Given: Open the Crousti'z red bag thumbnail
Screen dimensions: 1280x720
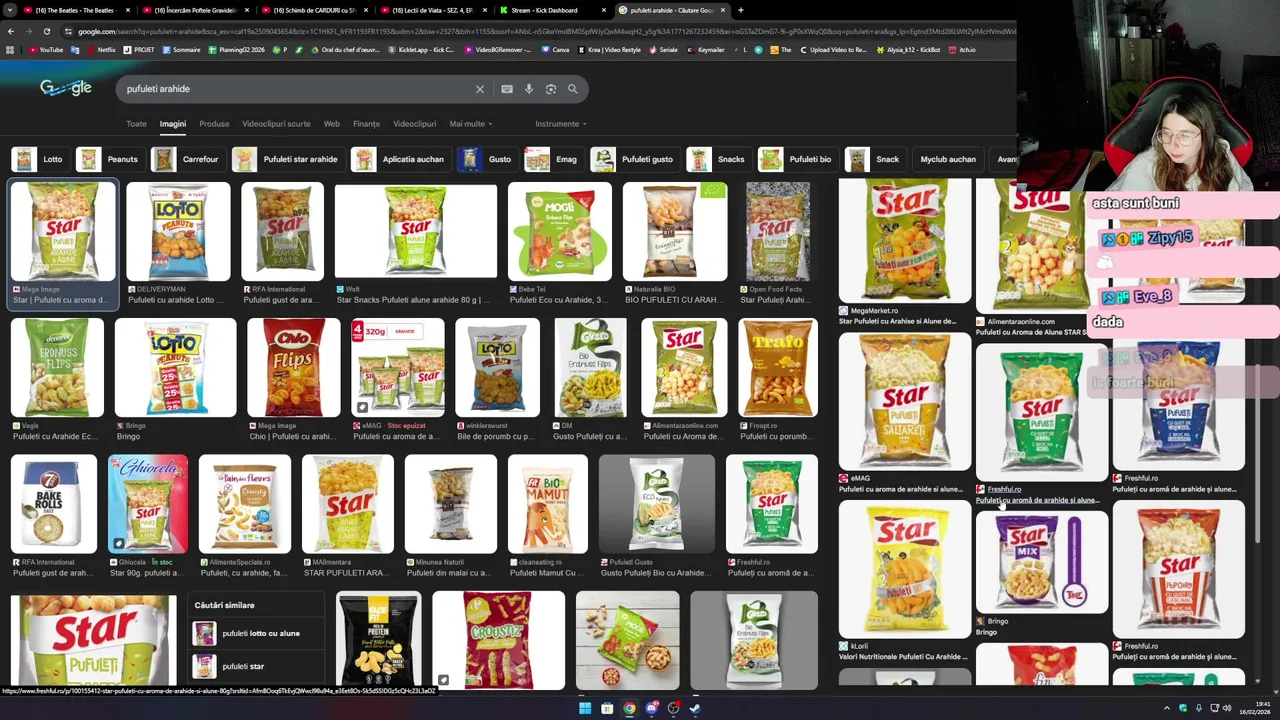Looking at the screenshot, I should pyautogui.click(x=498, y=640).
